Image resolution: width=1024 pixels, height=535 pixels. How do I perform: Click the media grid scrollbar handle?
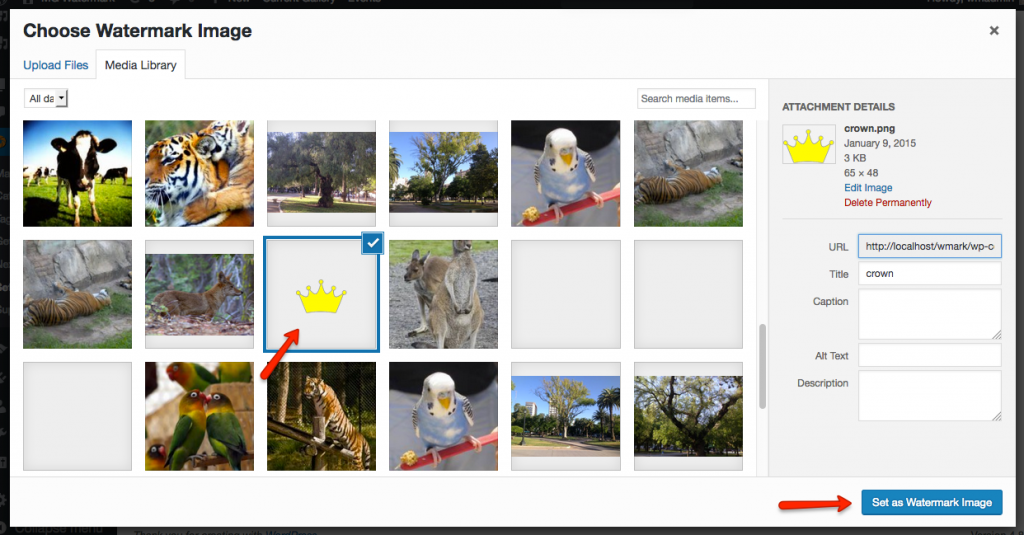[761, 366]
